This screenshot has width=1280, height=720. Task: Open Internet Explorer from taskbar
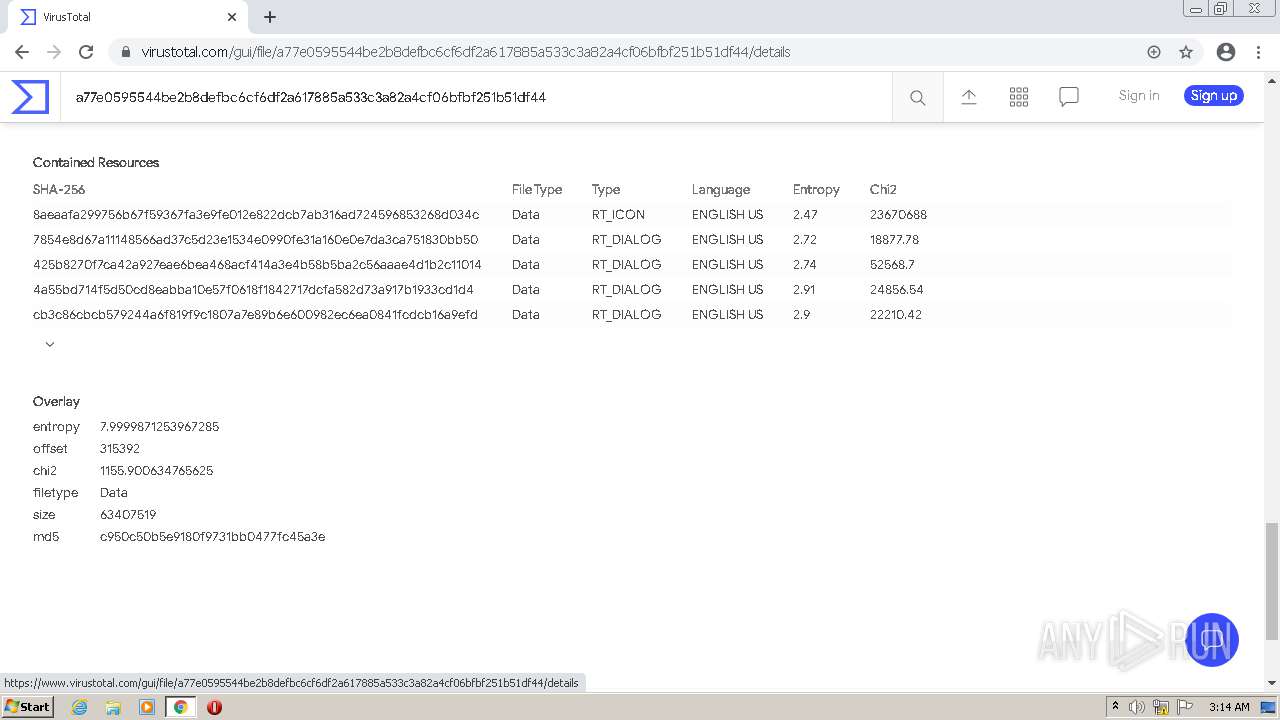click(80, 707)
